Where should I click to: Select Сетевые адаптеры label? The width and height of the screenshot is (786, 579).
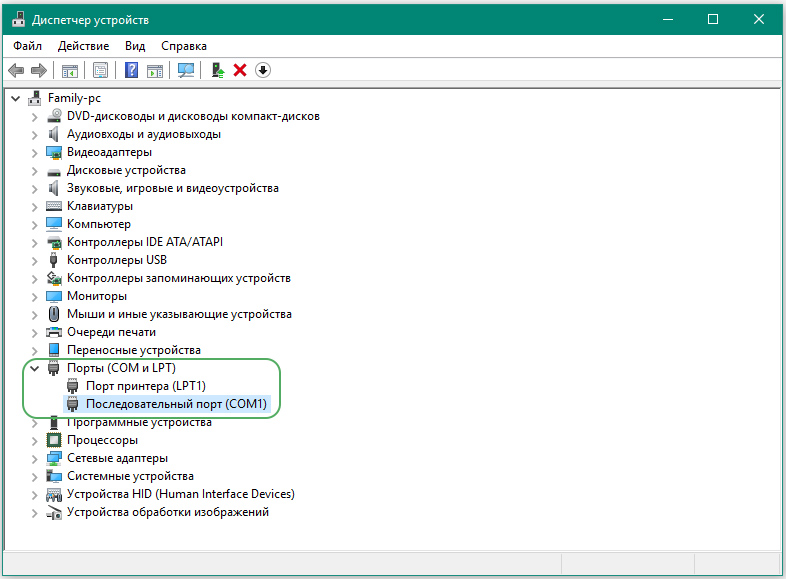coord(117,458)
